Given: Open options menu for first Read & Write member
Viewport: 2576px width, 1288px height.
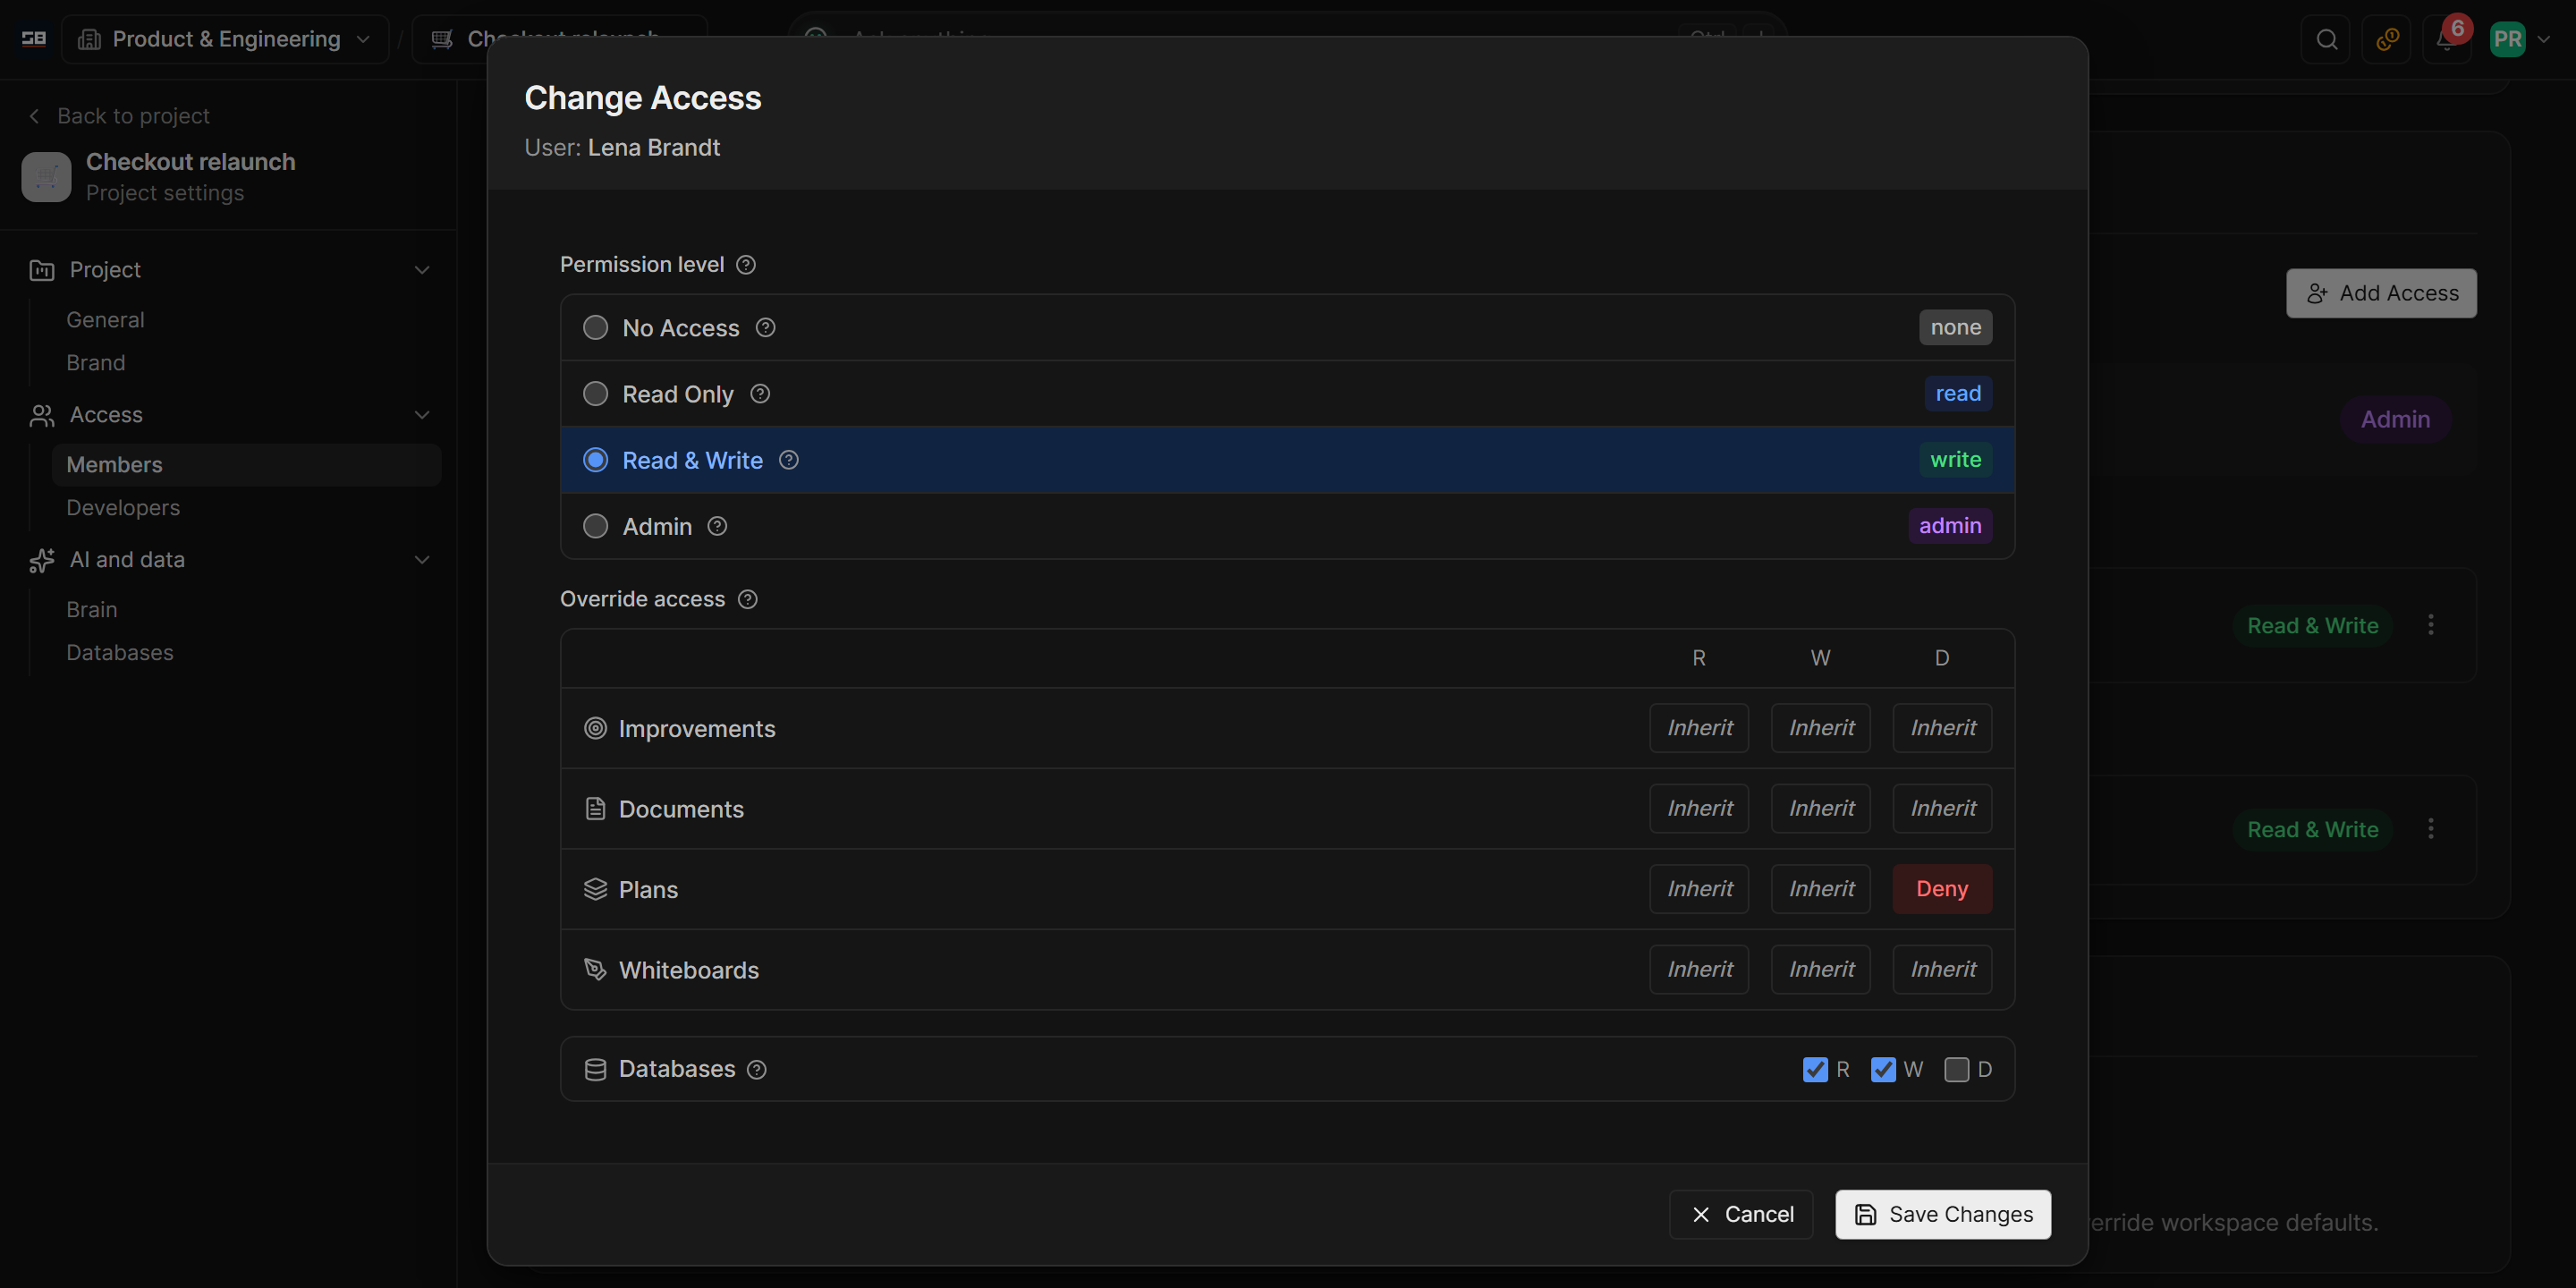Looking at the screenshot, I should [2431, 625].
